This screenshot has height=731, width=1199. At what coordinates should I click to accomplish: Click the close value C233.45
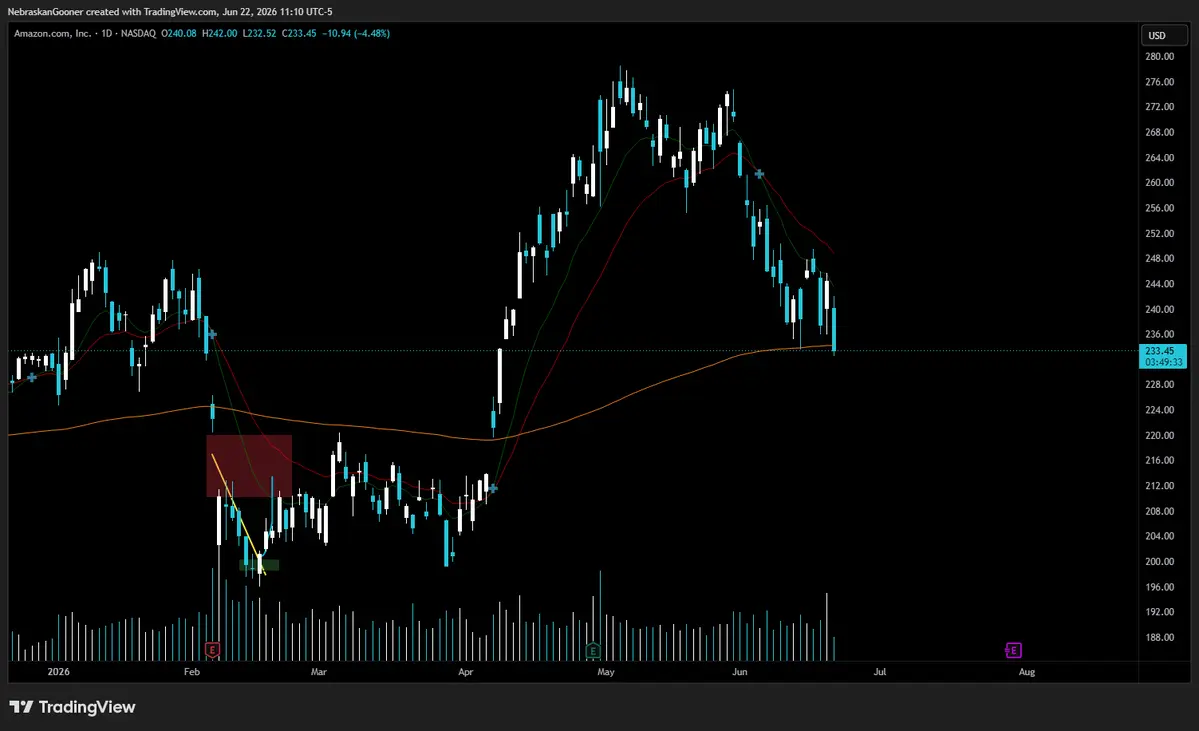[299, 34]
